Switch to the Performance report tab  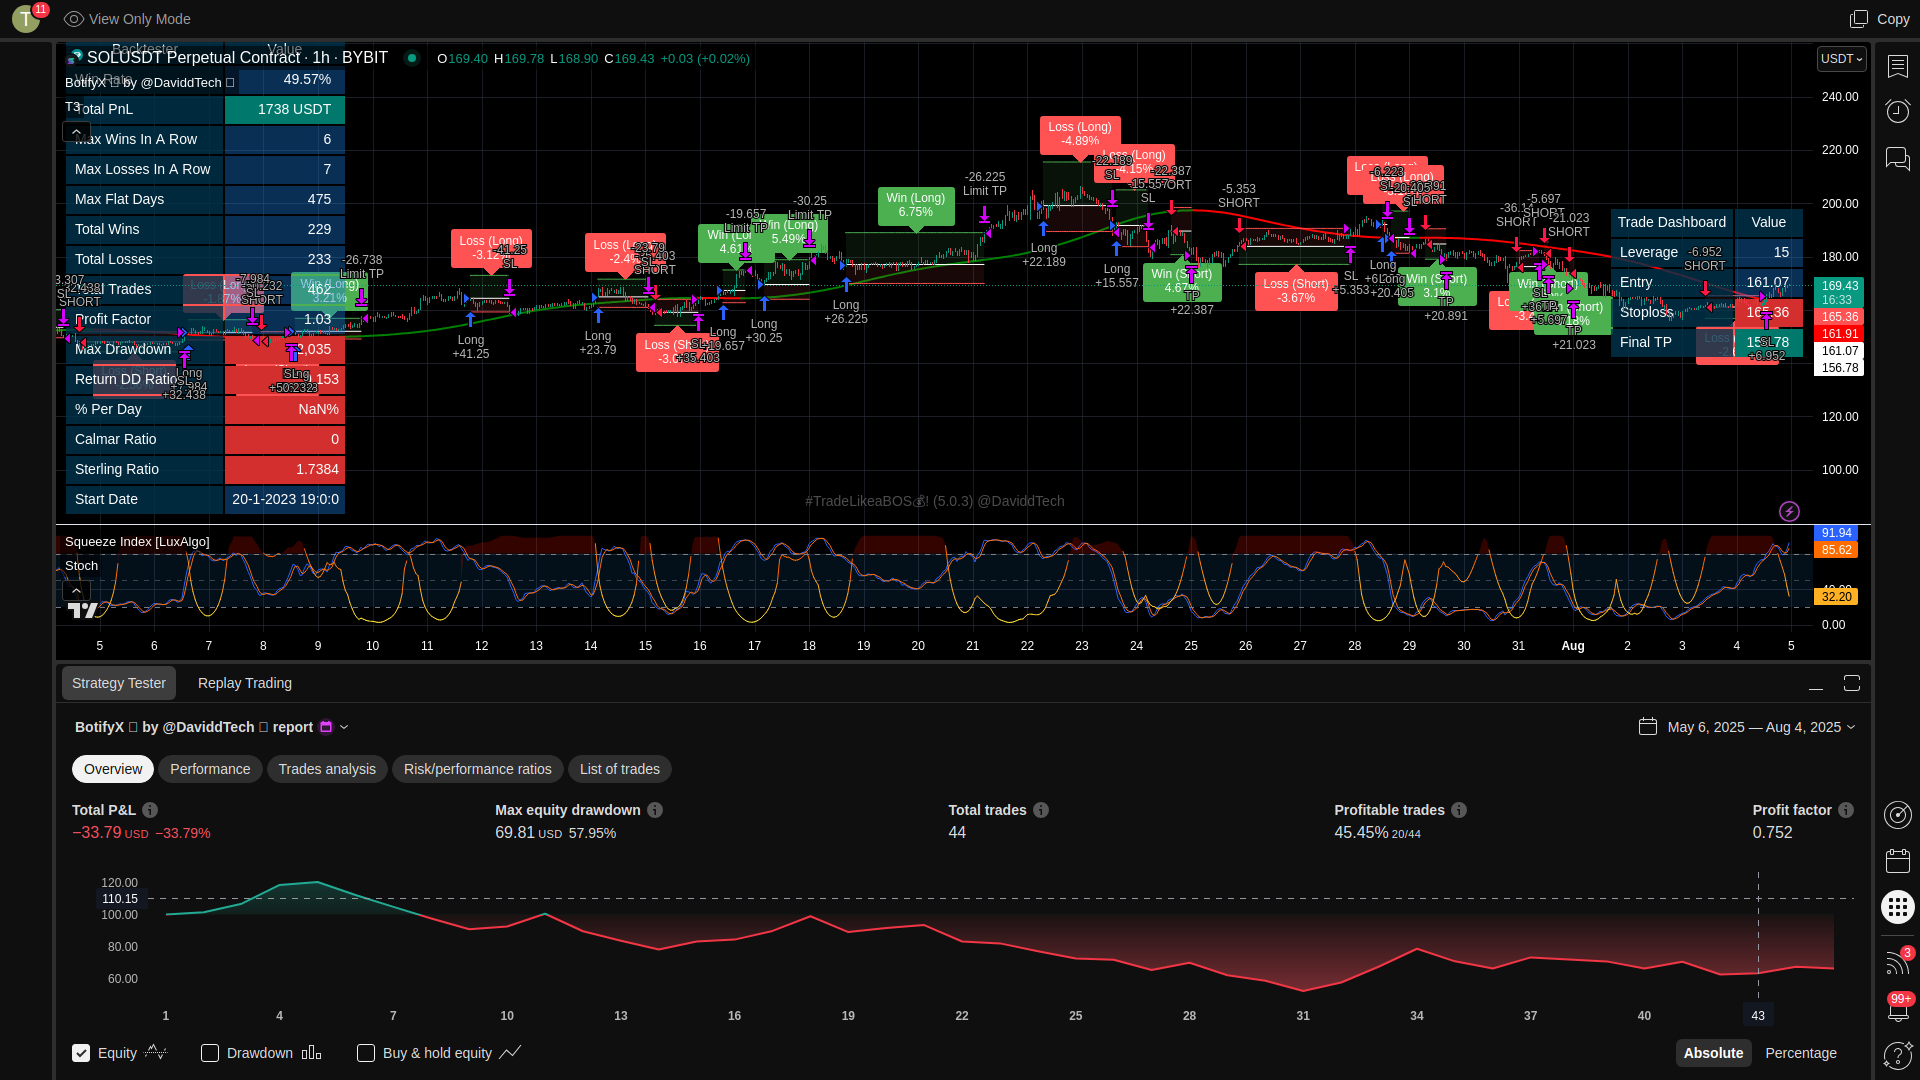coord(210,769)
